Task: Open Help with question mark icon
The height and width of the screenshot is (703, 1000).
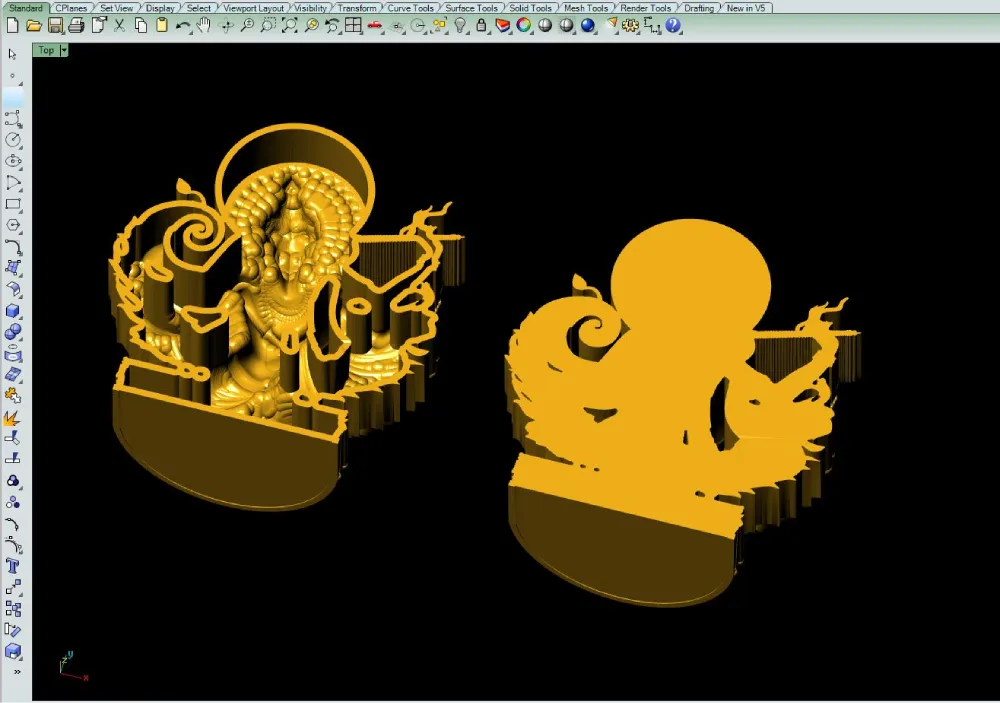Action: (x=673, y=26)
